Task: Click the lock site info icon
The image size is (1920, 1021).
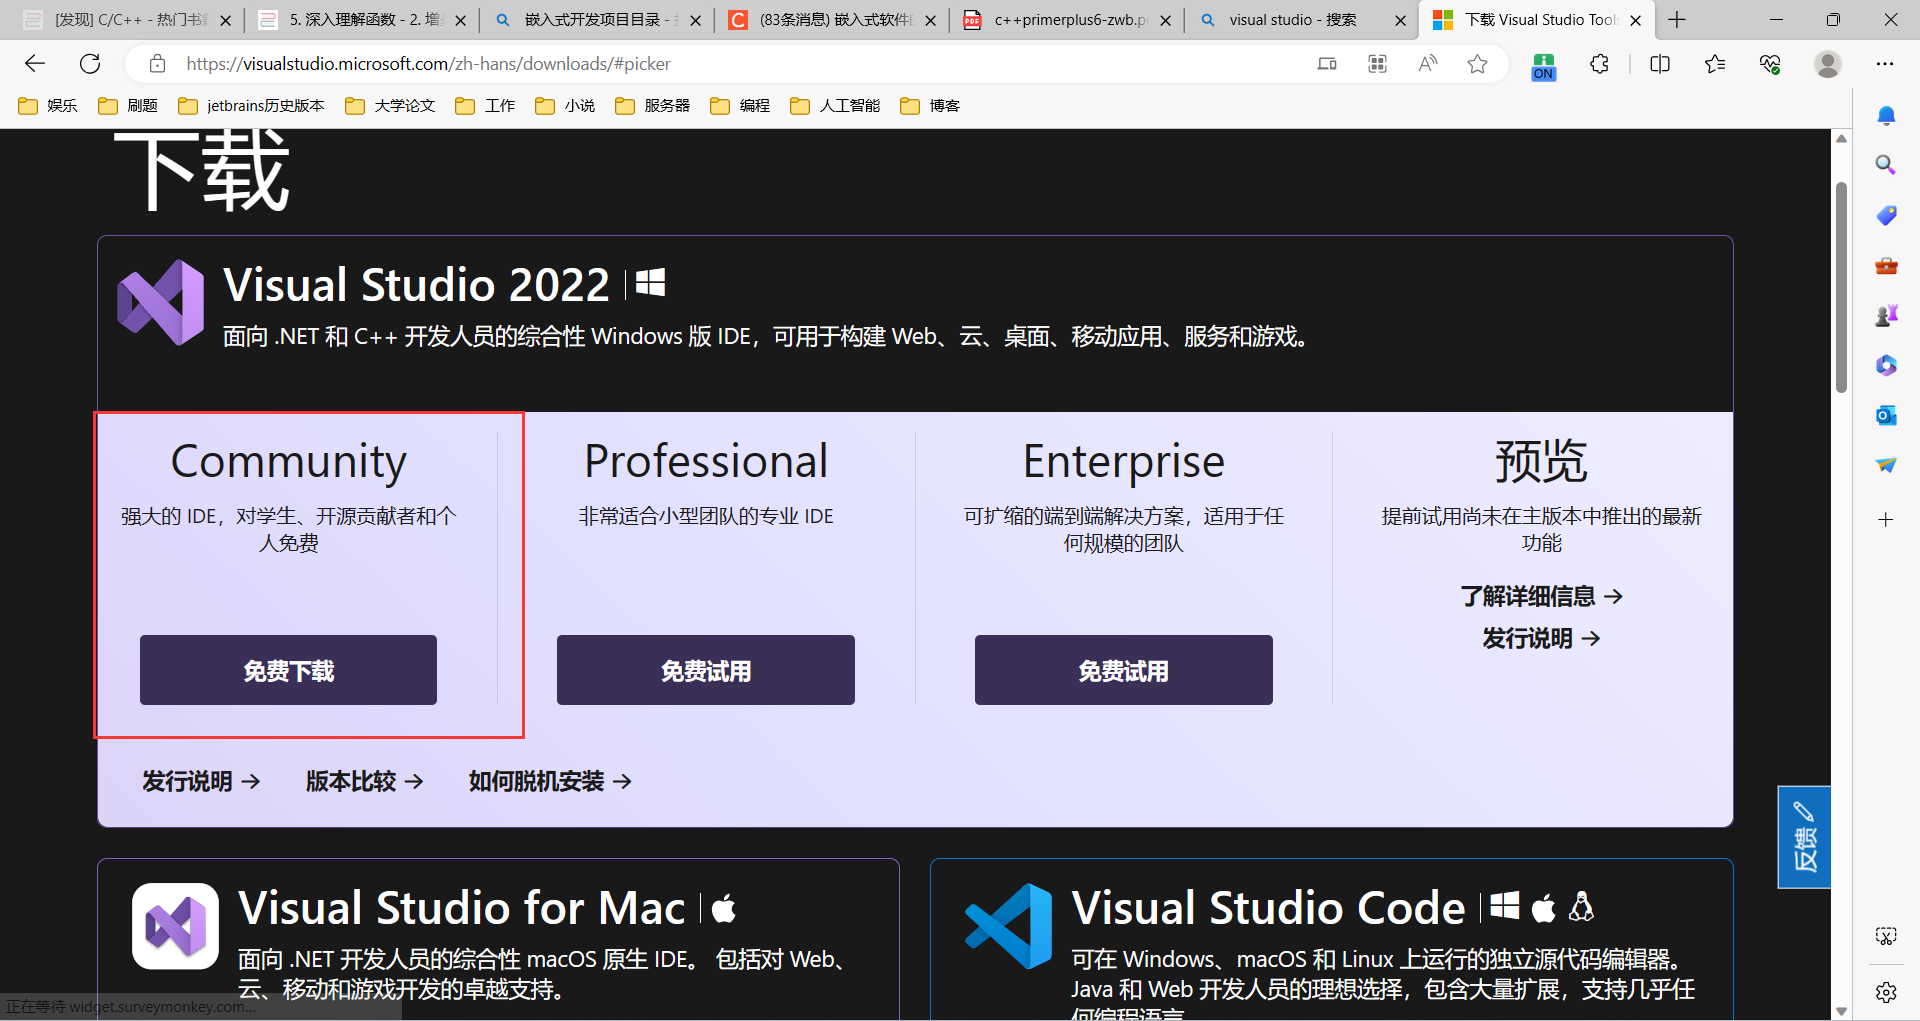Action: tap(157, 64)
